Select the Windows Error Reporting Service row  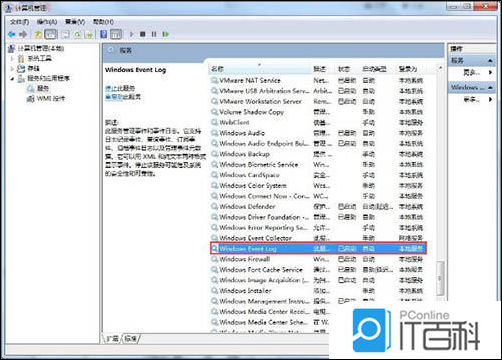[318, 228]
